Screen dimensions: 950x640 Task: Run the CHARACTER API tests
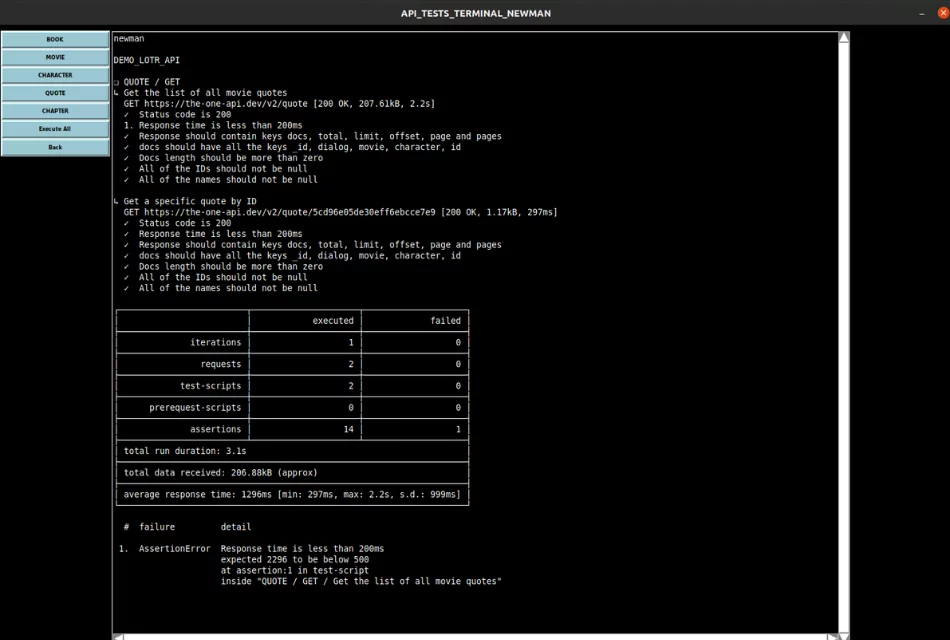55,75
